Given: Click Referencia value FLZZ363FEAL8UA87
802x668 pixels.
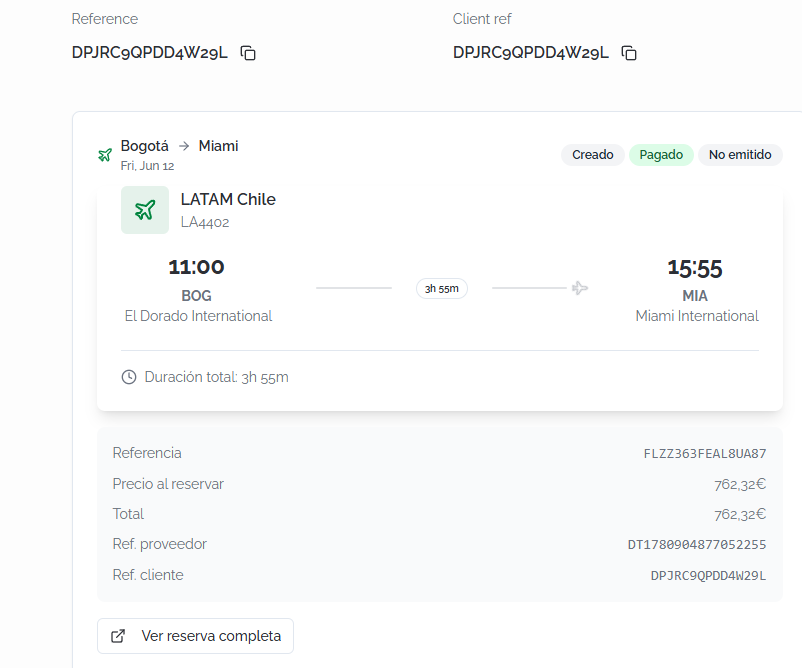Looking at the screenshot, I should coord(705,454).
